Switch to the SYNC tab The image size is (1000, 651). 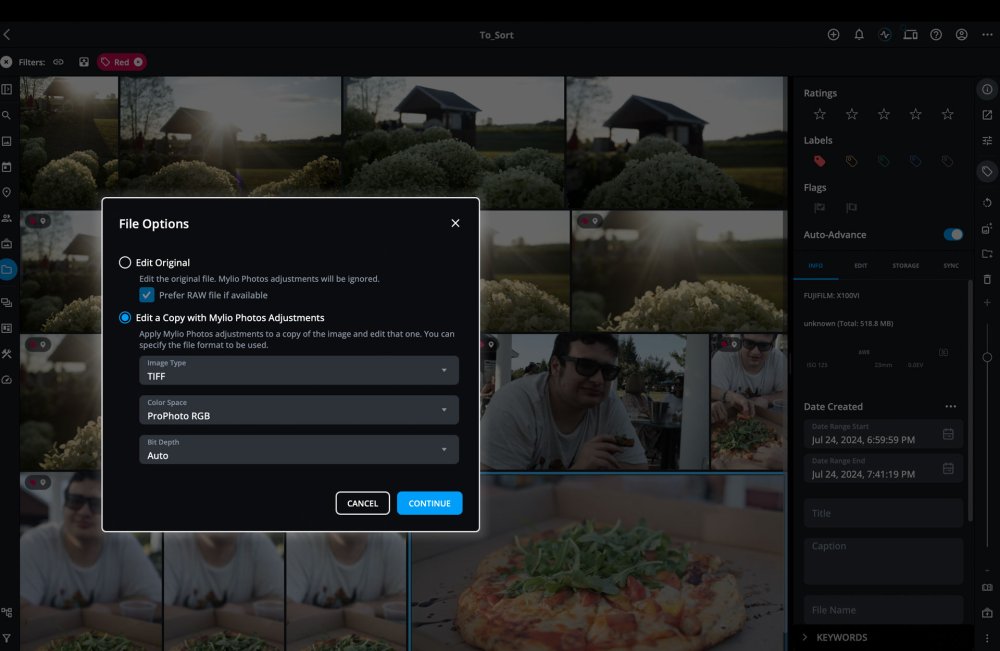coord(951,265)
